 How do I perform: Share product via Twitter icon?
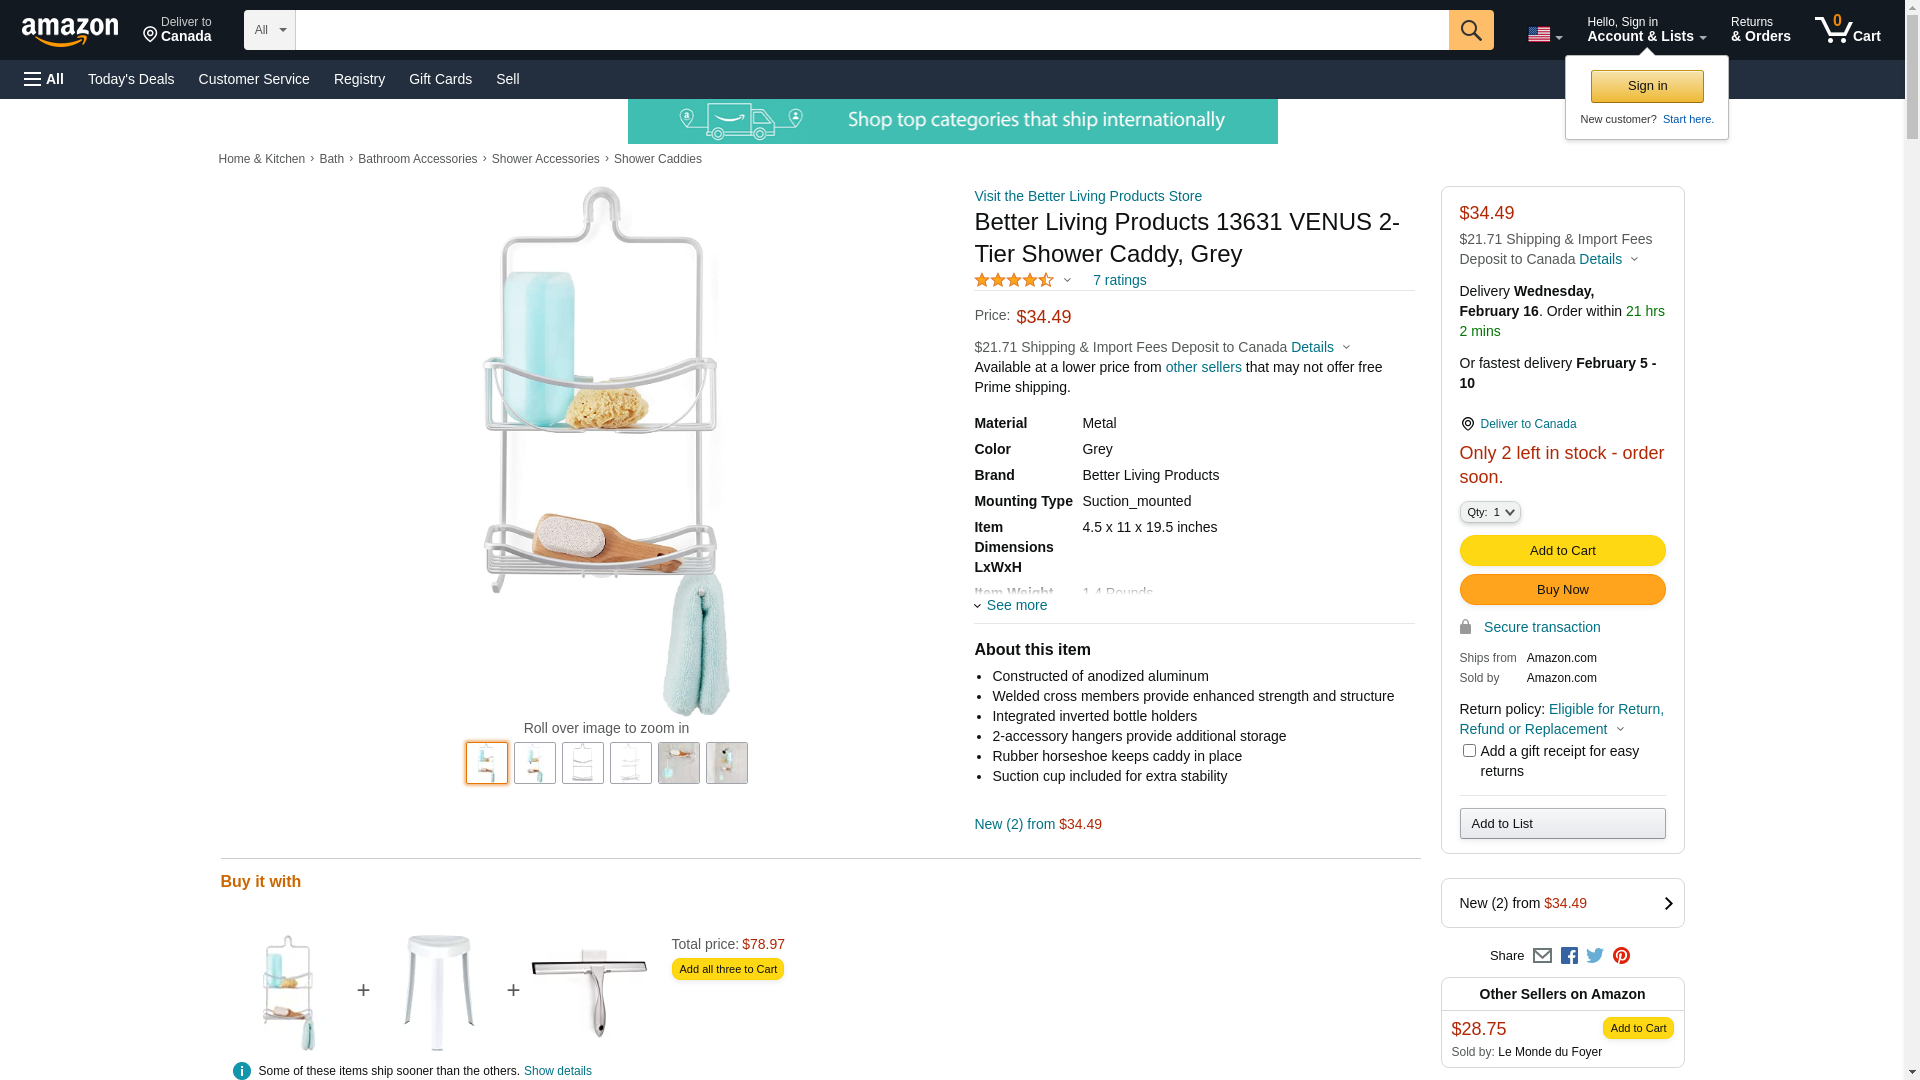point(1595,956)
